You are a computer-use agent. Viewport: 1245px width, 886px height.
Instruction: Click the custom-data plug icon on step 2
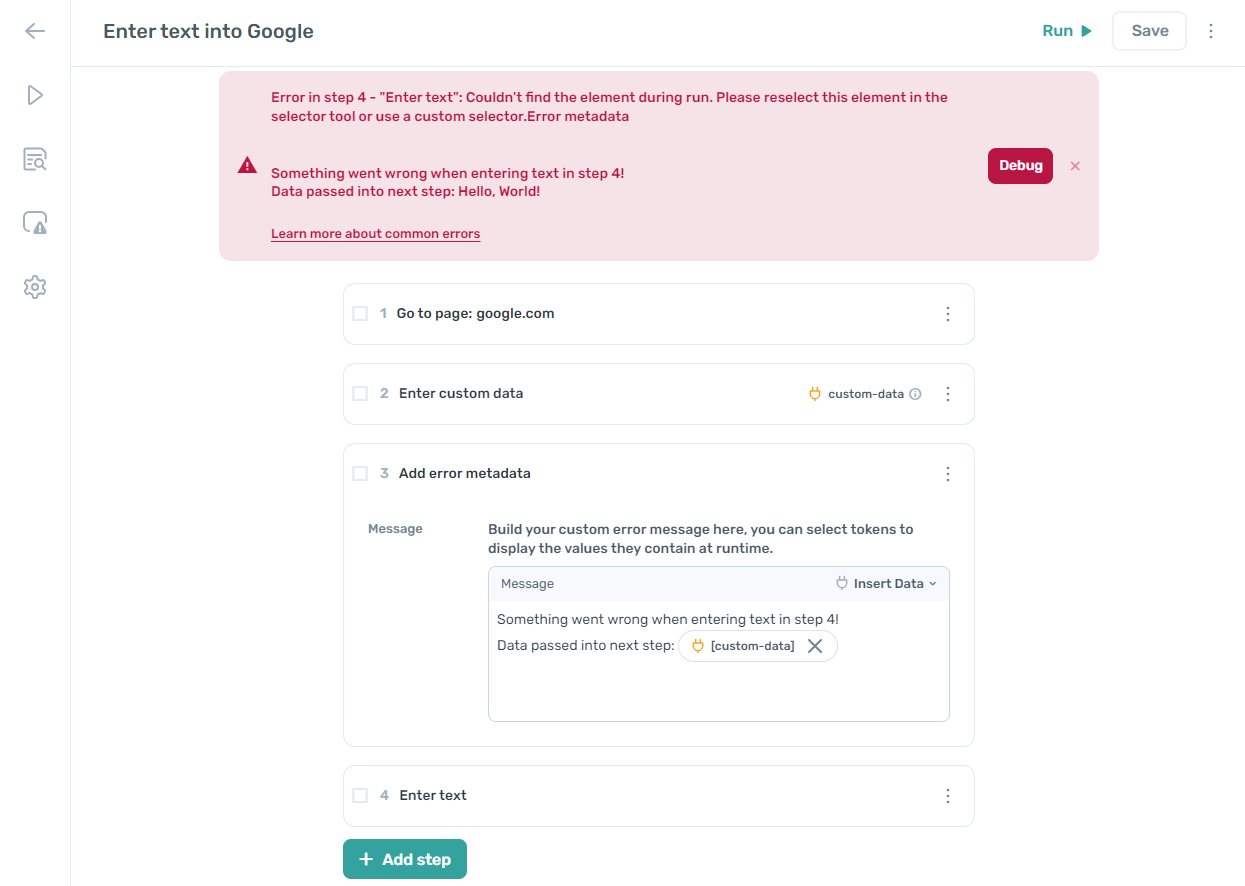tap(815, 393)
